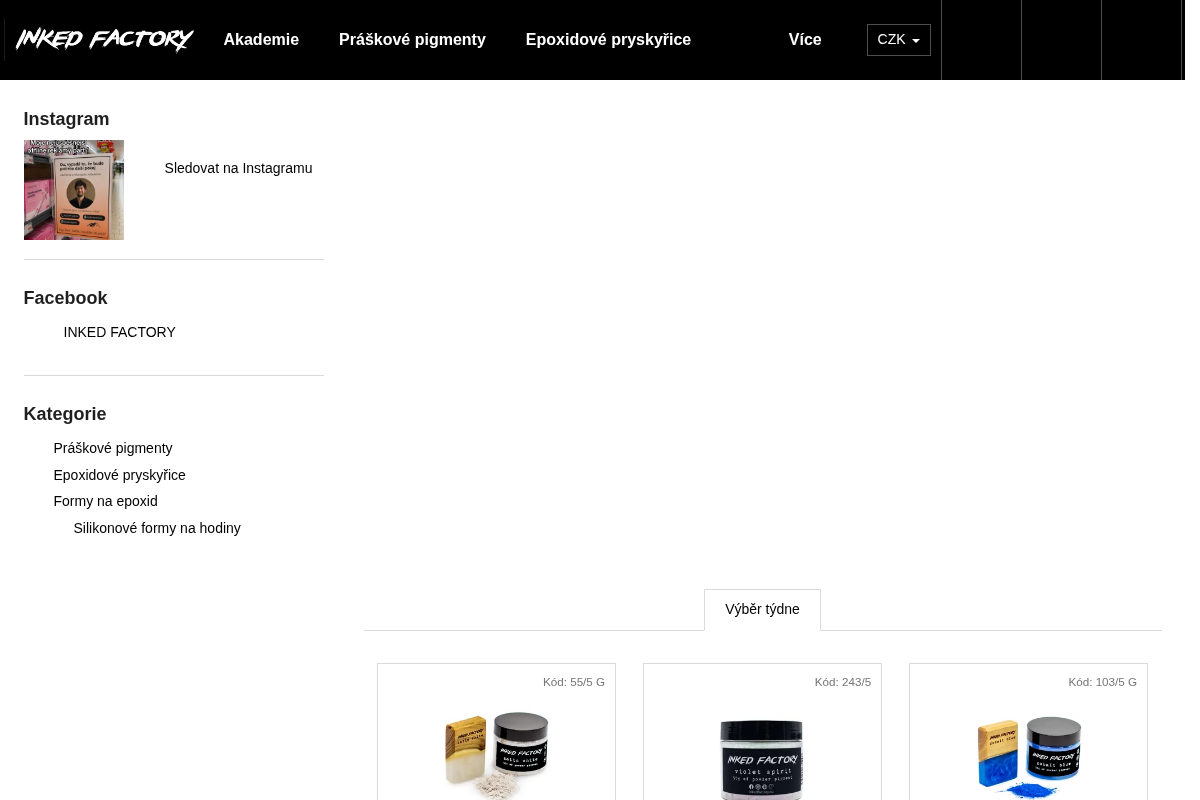The height and width of the screenshot is (800, 1200).
Task: Follow the Sledovat na Instagramu link
Action: click(238, 168)
